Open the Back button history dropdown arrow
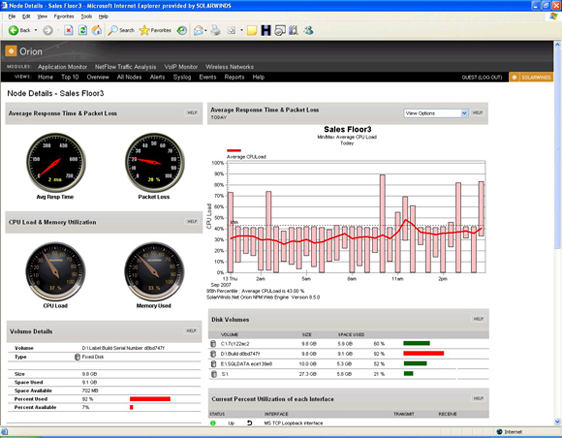562x438 pixels. point(36,30)
